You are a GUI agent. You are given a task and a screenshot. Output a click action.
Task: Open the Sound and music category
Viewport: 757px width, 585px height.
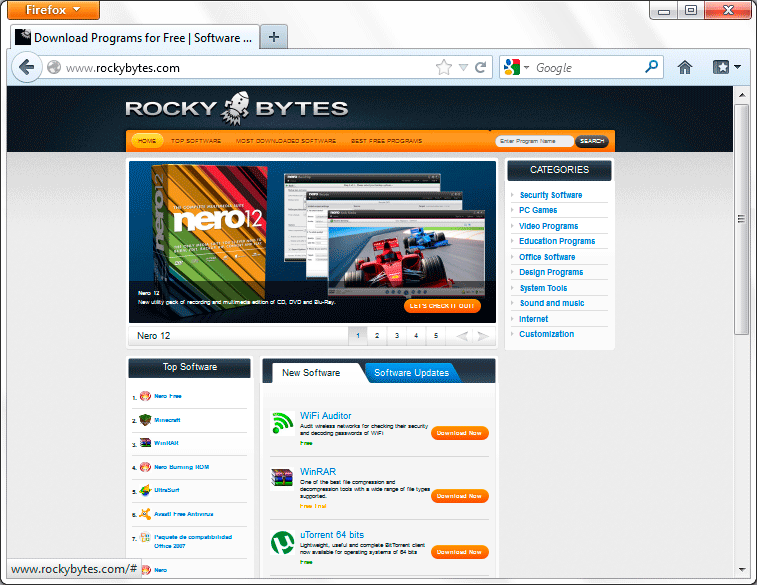[x=552, y=303]
